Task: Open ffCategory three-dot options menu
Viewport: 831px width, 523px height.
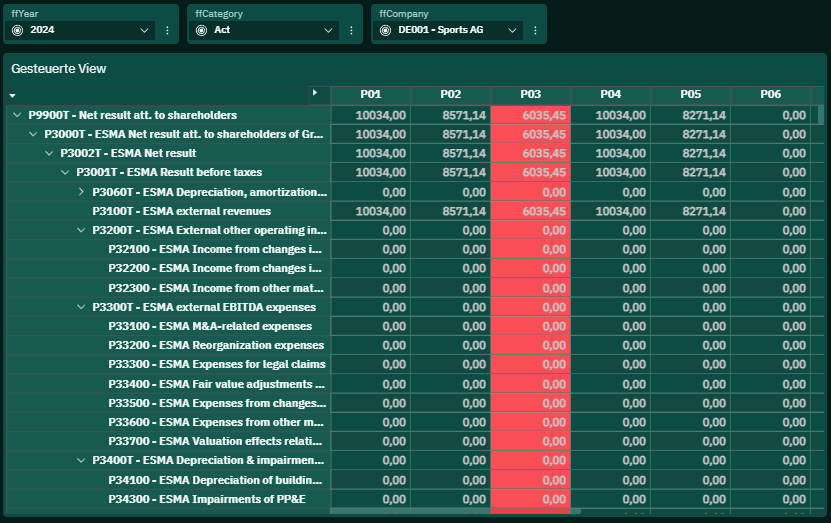Action: coord(351,31)
